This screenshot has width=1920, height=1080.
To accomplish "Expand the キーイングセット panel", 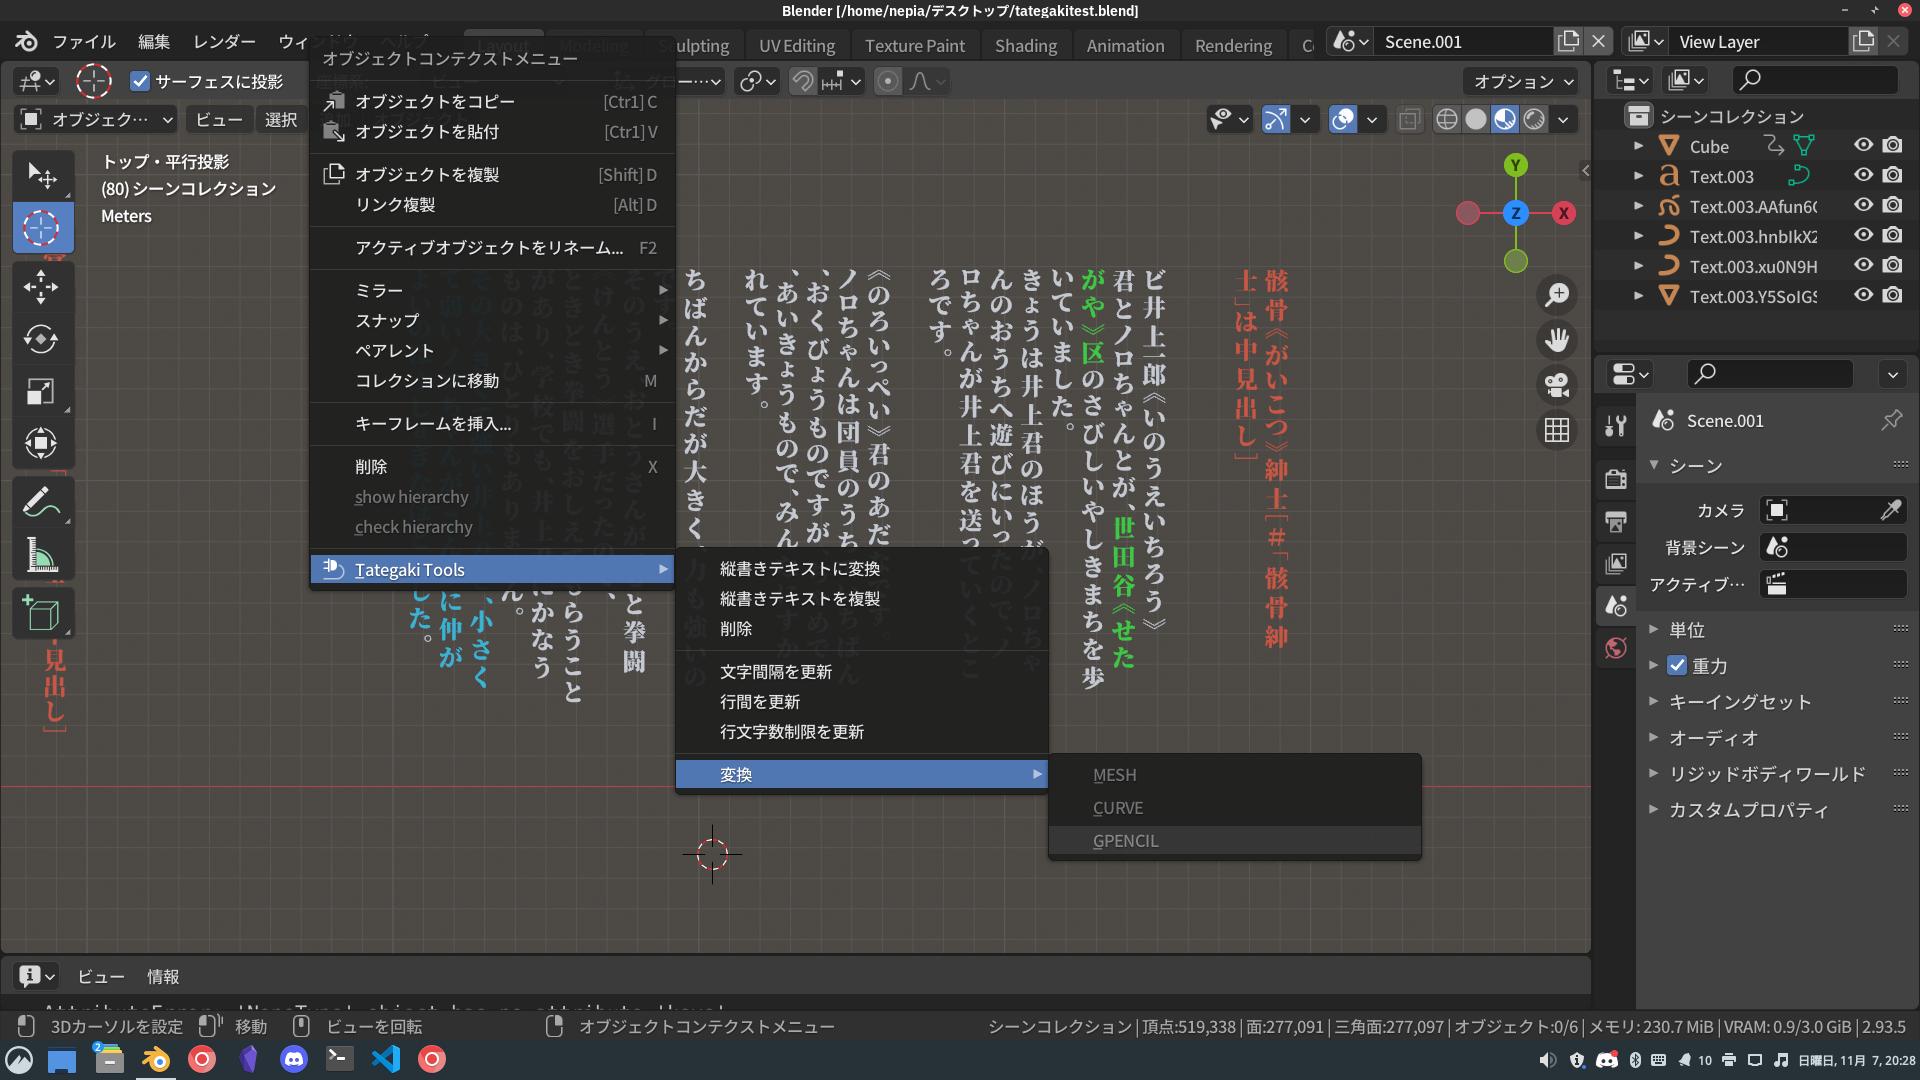I will pos(1740,702).
